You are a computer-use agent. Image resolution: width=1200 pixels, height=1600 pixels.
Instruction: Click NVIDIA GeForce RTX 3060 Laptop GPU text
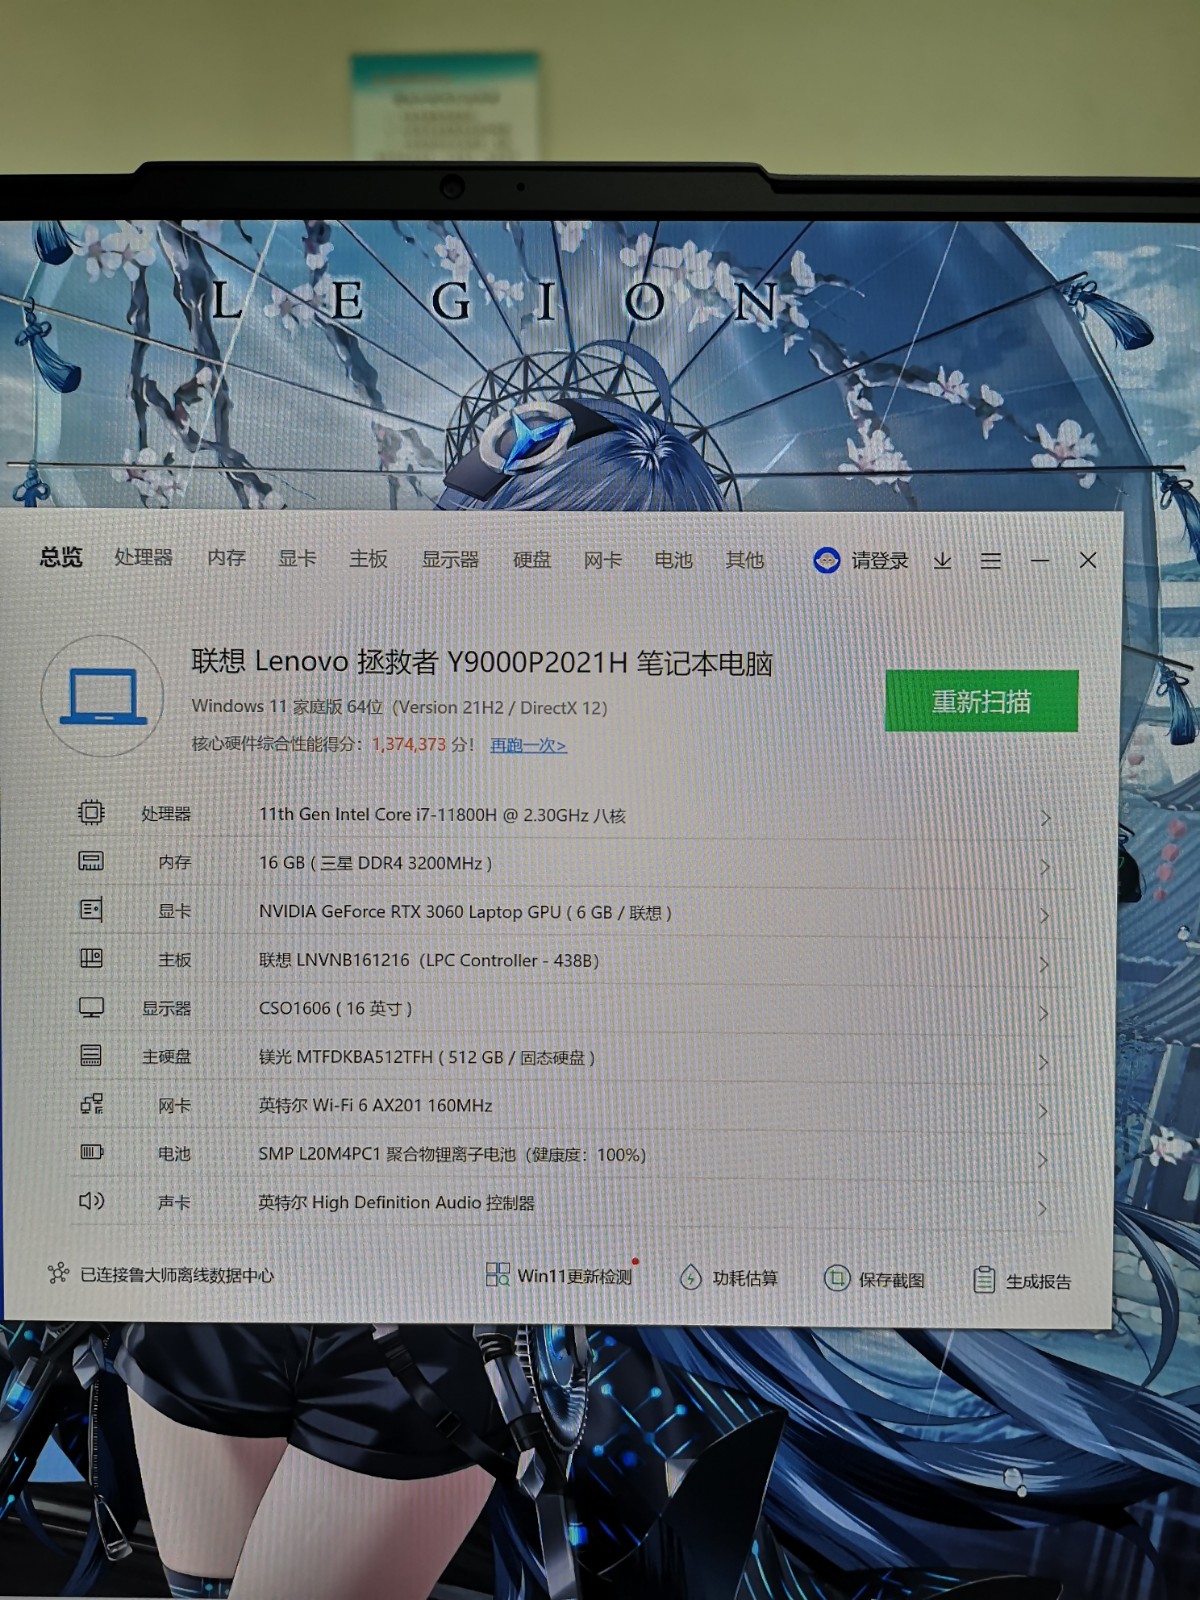point(465,912)
